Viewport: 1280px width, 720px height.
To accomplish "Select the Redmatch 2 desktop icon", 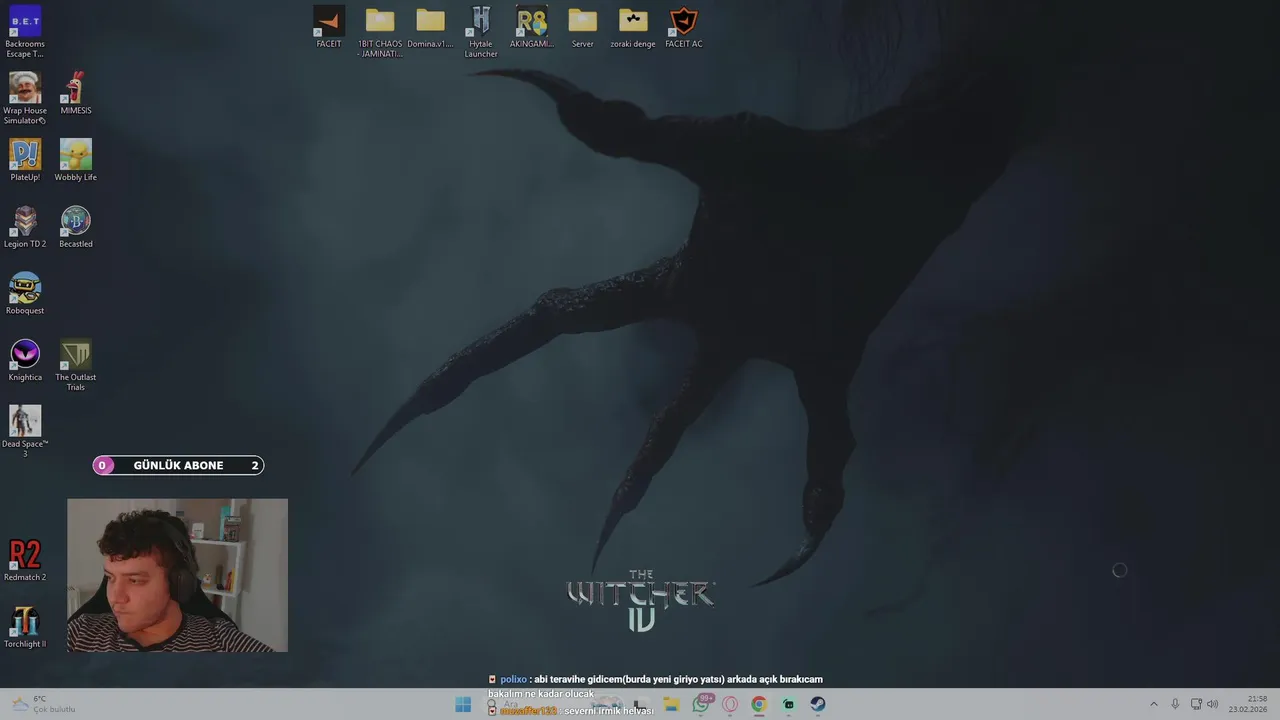I will click(25, 560).
